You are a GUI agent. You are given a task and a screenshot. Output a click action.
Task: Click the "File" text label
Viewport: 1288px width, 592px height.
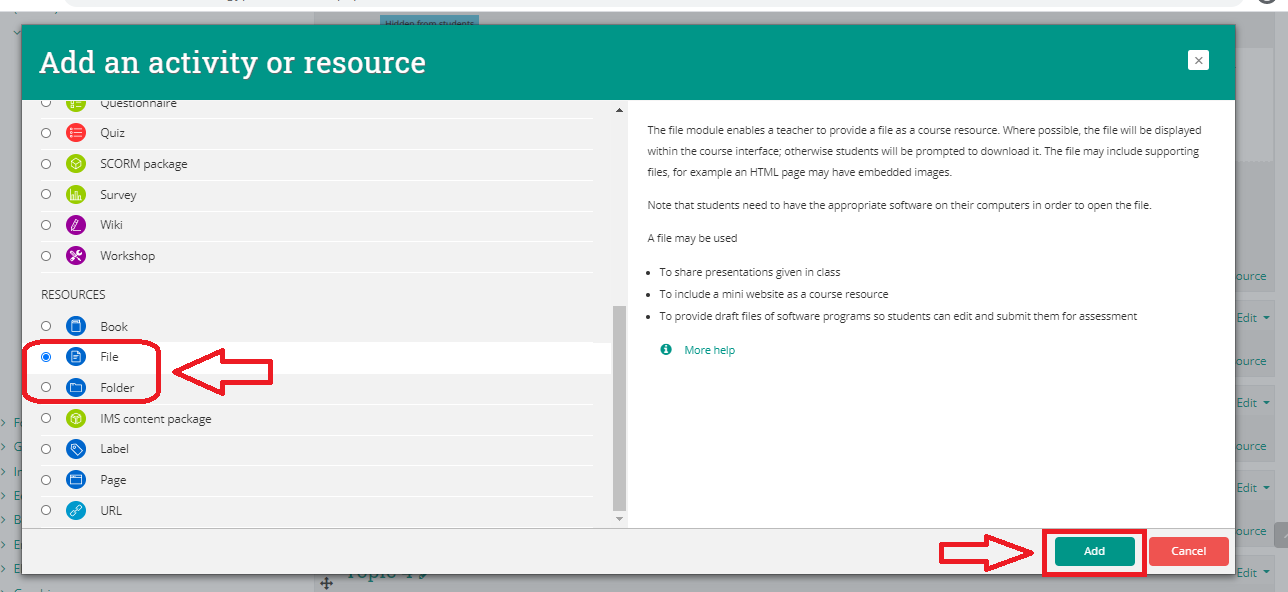click(x=109, y=357)
